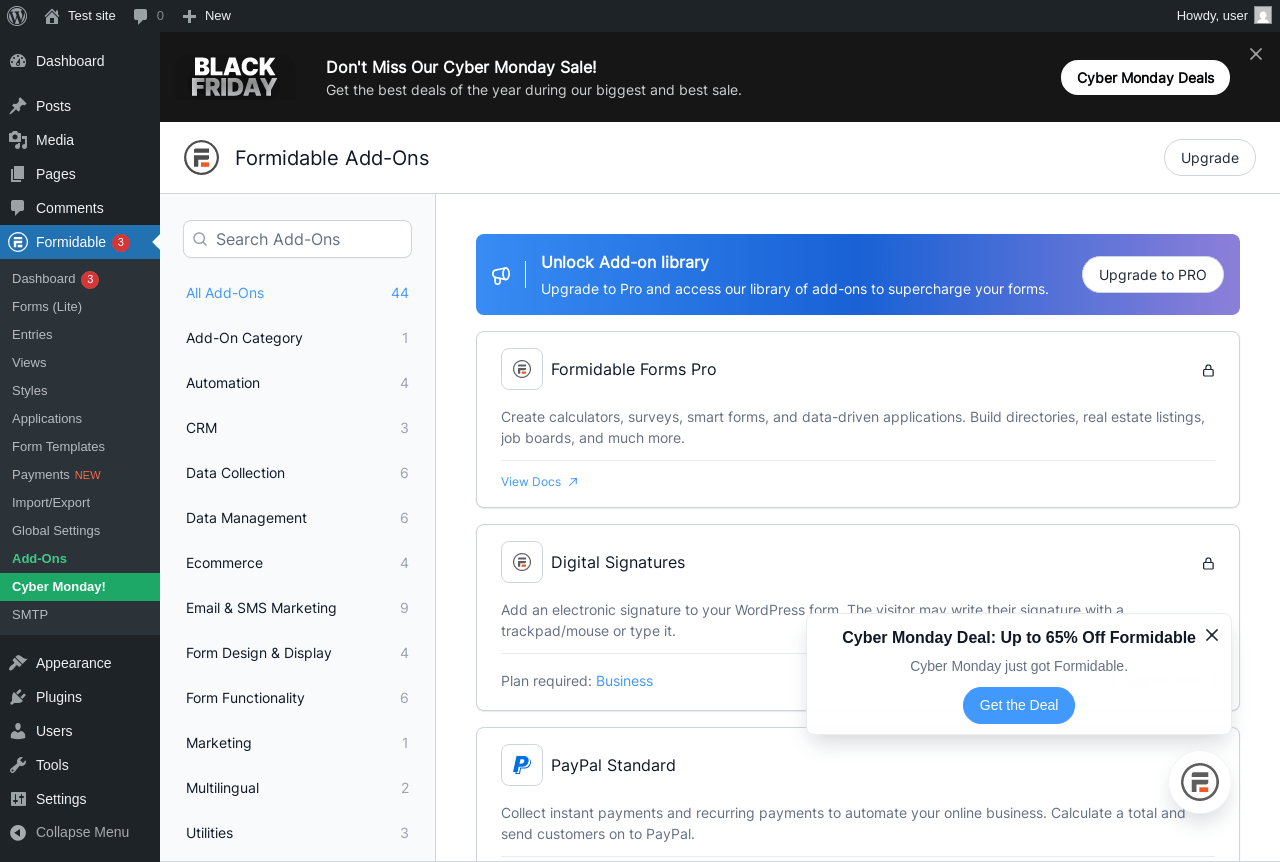Click the Formidable floating help icon
This screenshot has width=1280, height=862.
pos(1199,782)
